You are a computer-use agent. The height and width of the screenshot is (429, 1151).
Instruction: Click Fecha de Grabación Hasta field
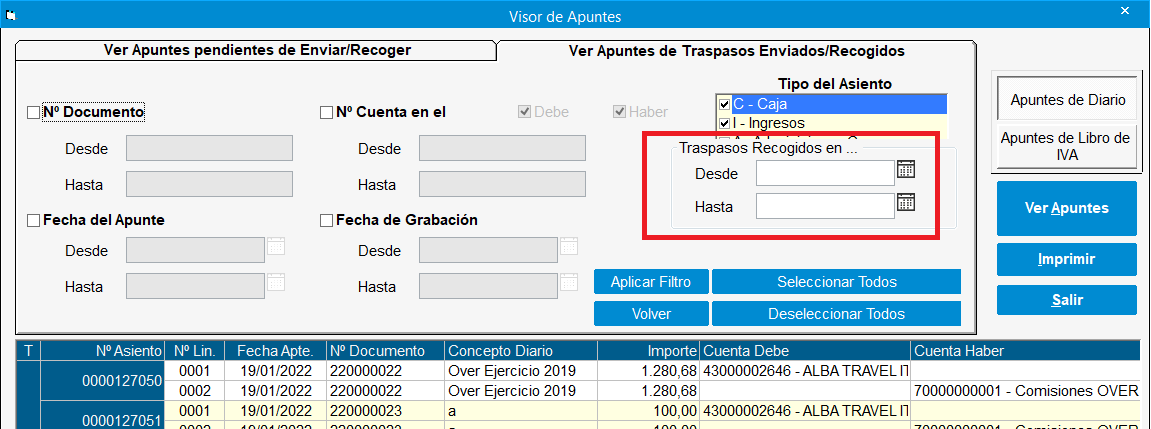488,286
